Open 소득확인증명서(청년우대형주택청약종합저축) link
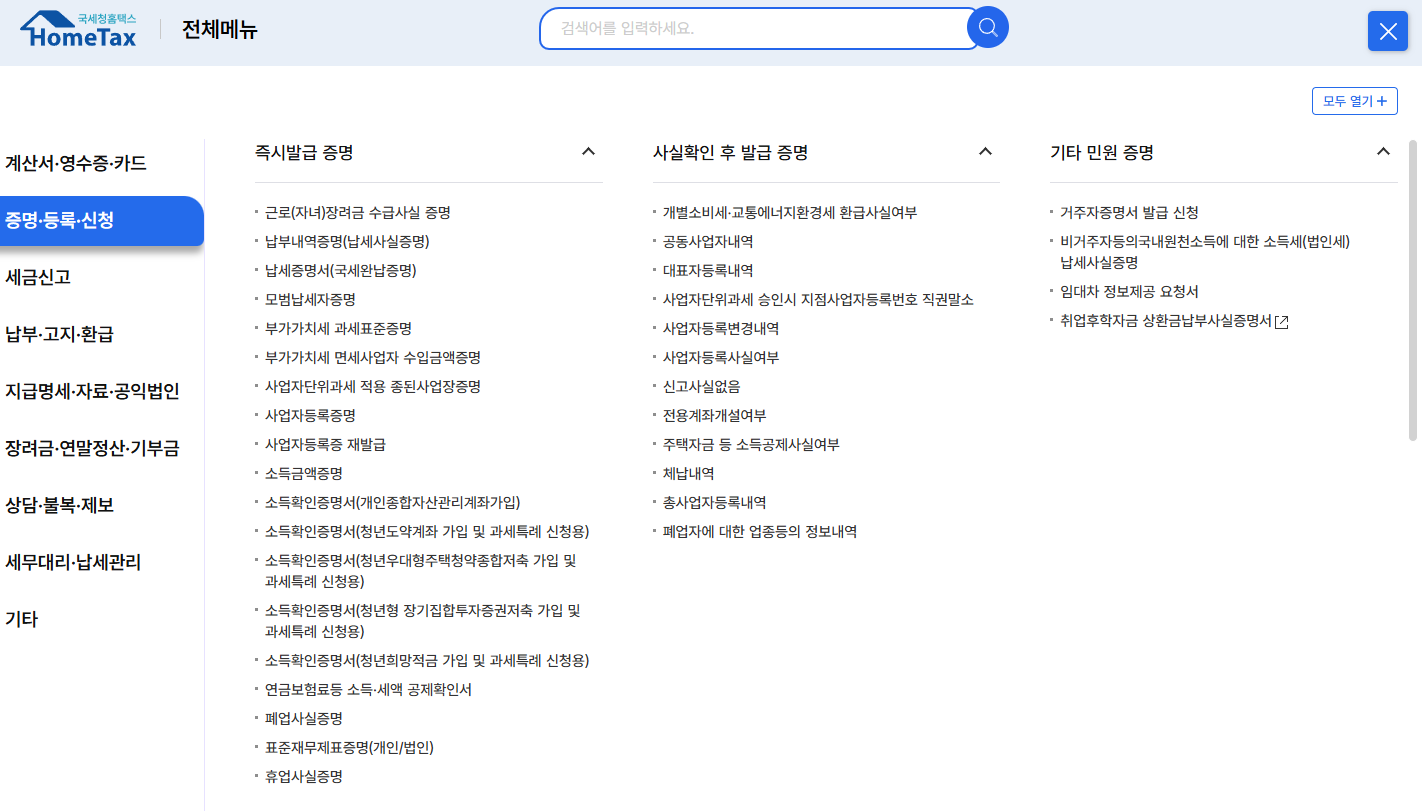 [x=421, y=571]
